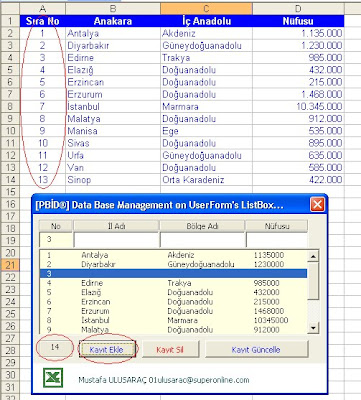Select the İstanbul row in the listbox

(x=173, y=320)
